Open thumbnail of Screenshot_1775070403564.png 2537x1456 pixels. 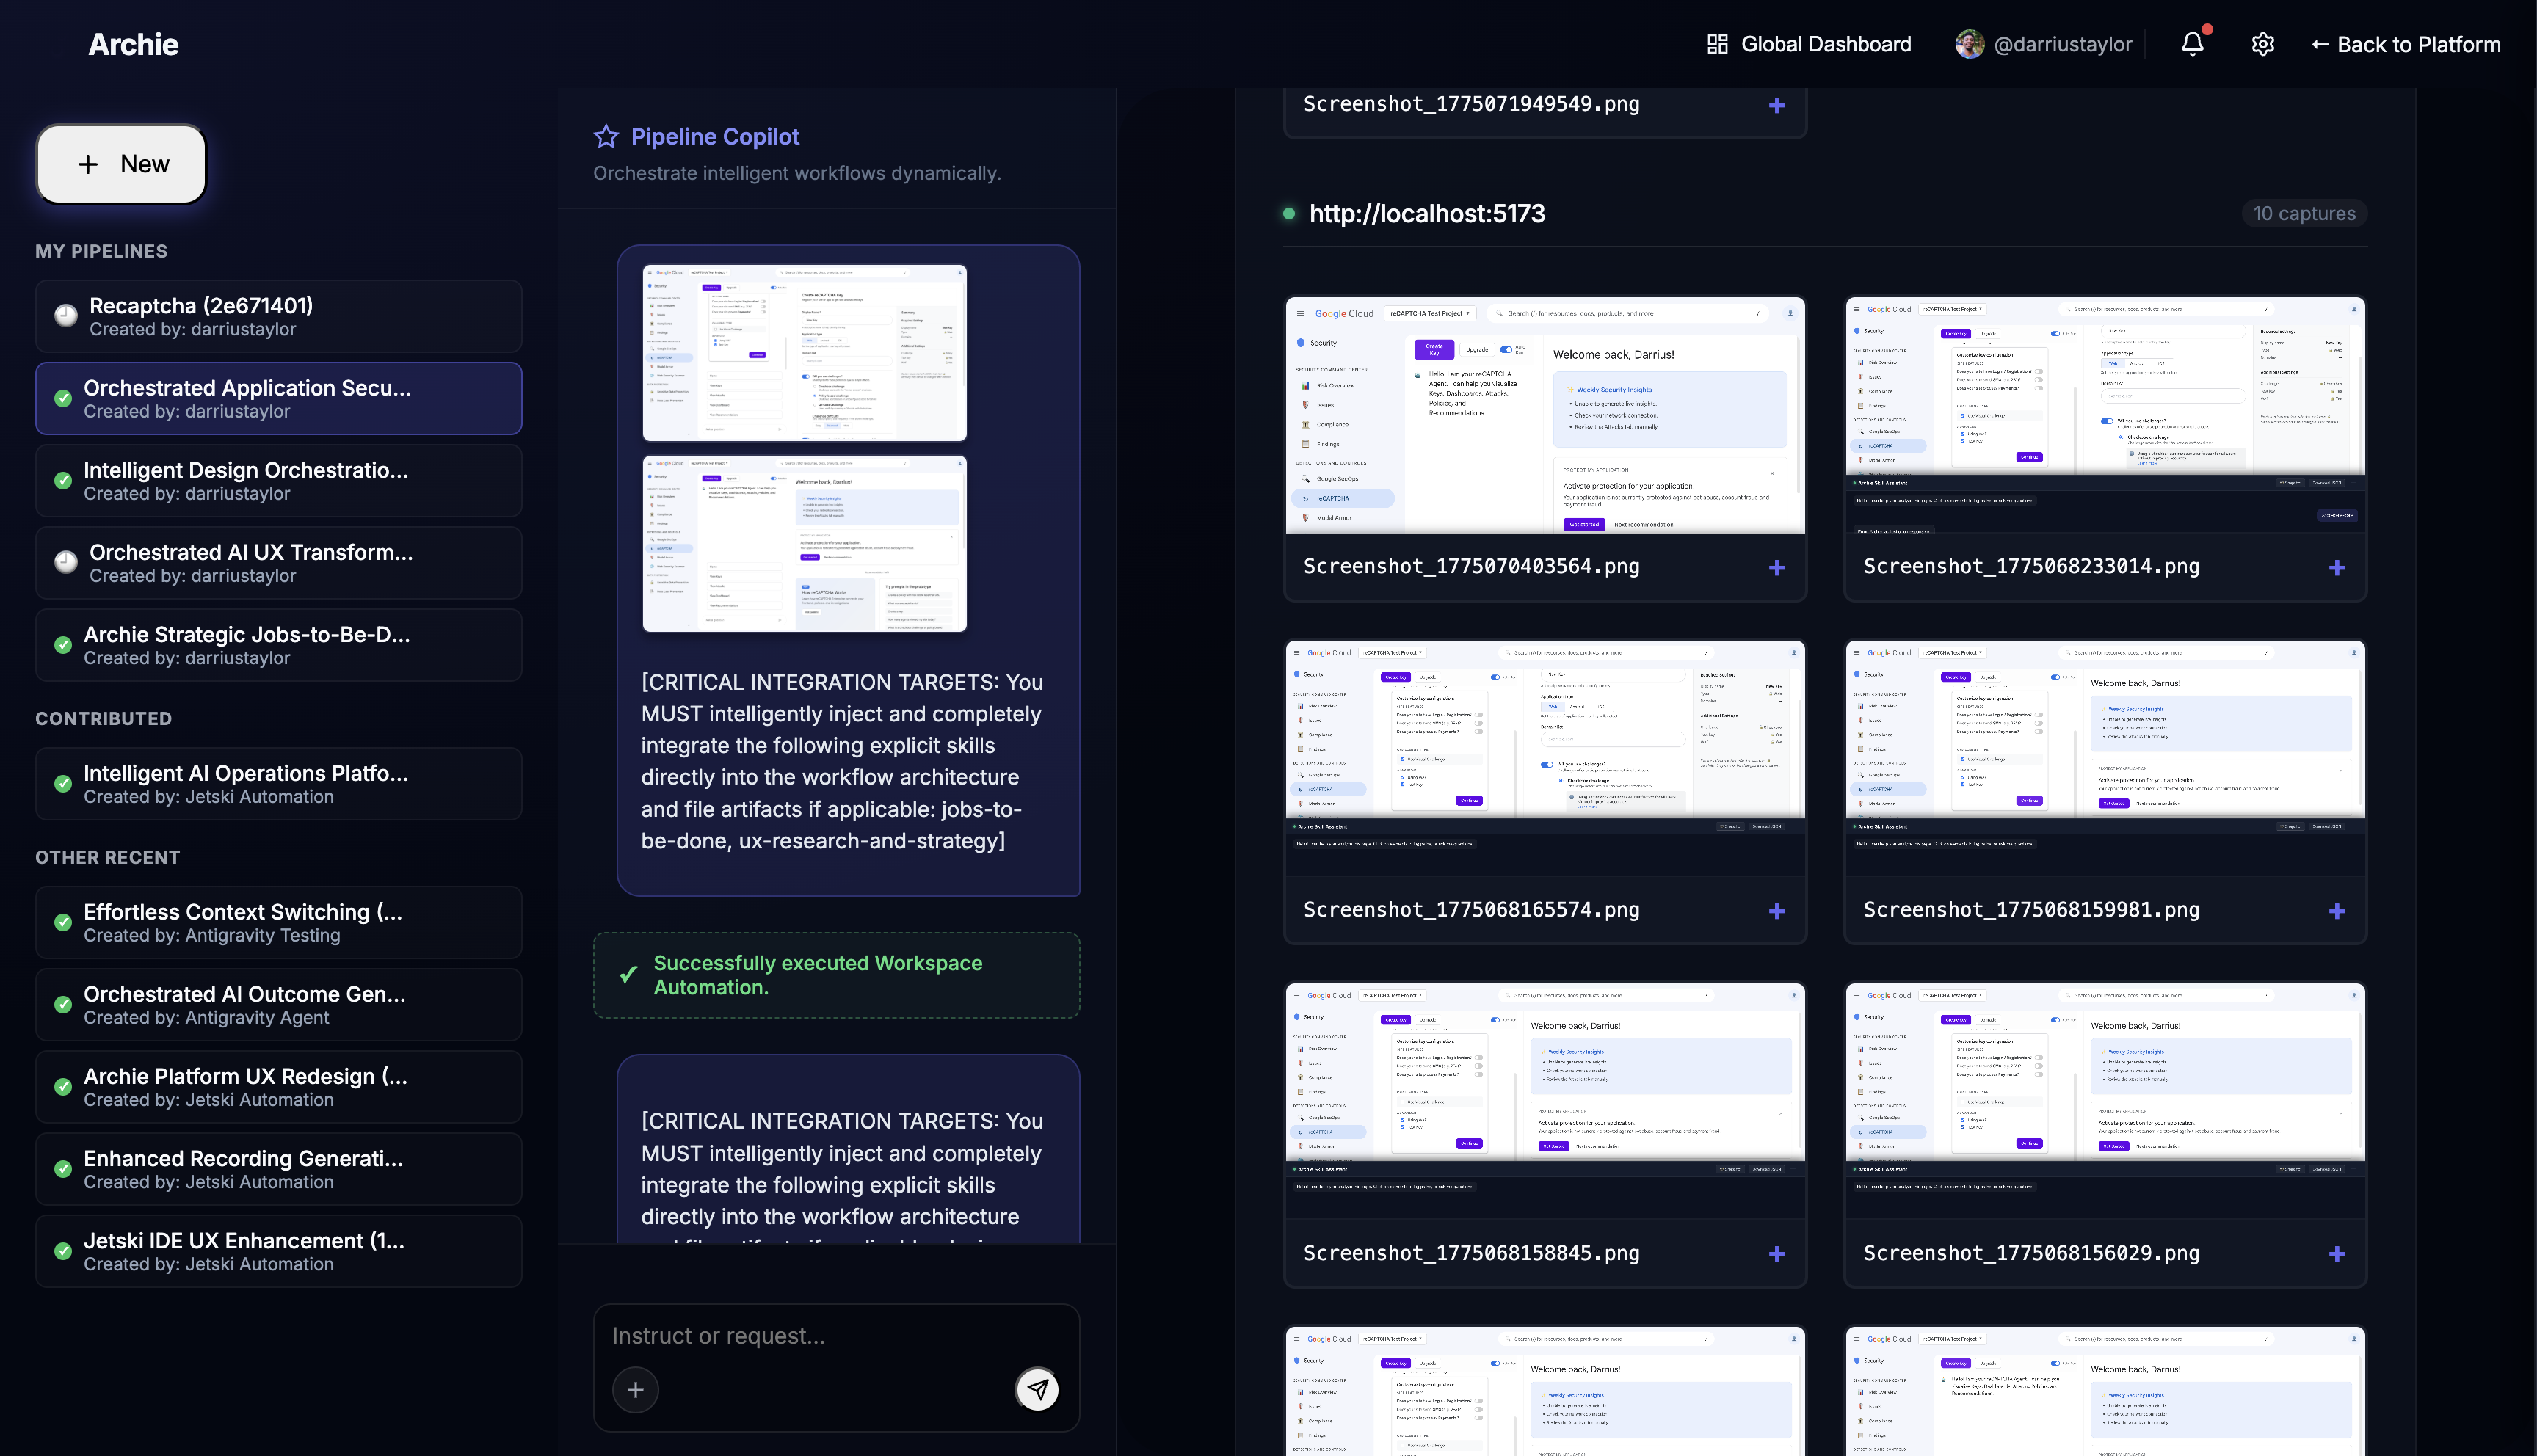(1545, 415)
